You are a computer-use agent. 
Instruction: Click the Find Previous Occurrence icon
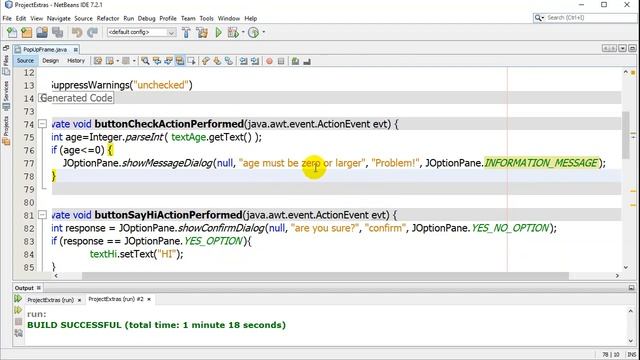coord(157,61)
